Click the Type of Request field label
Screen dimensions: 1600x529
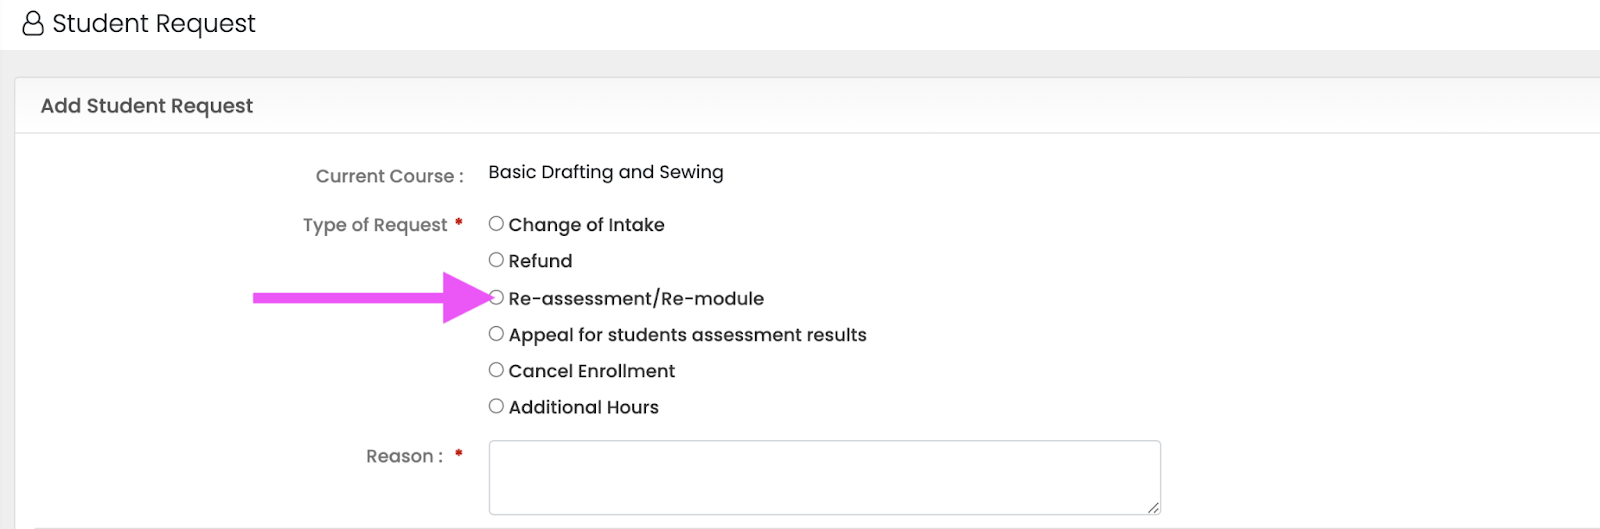pos(375,225)
